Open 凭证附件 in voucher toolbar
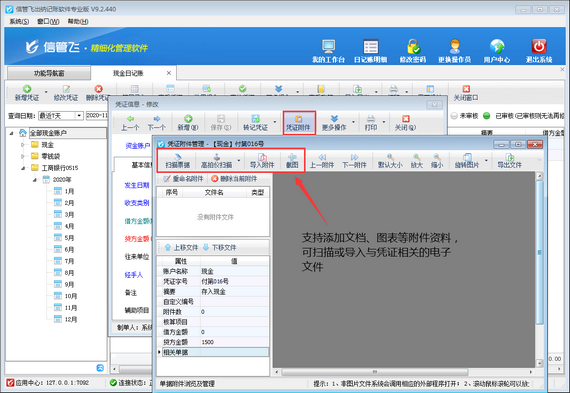This screenshot has height=393, width=570. [298, 123]
